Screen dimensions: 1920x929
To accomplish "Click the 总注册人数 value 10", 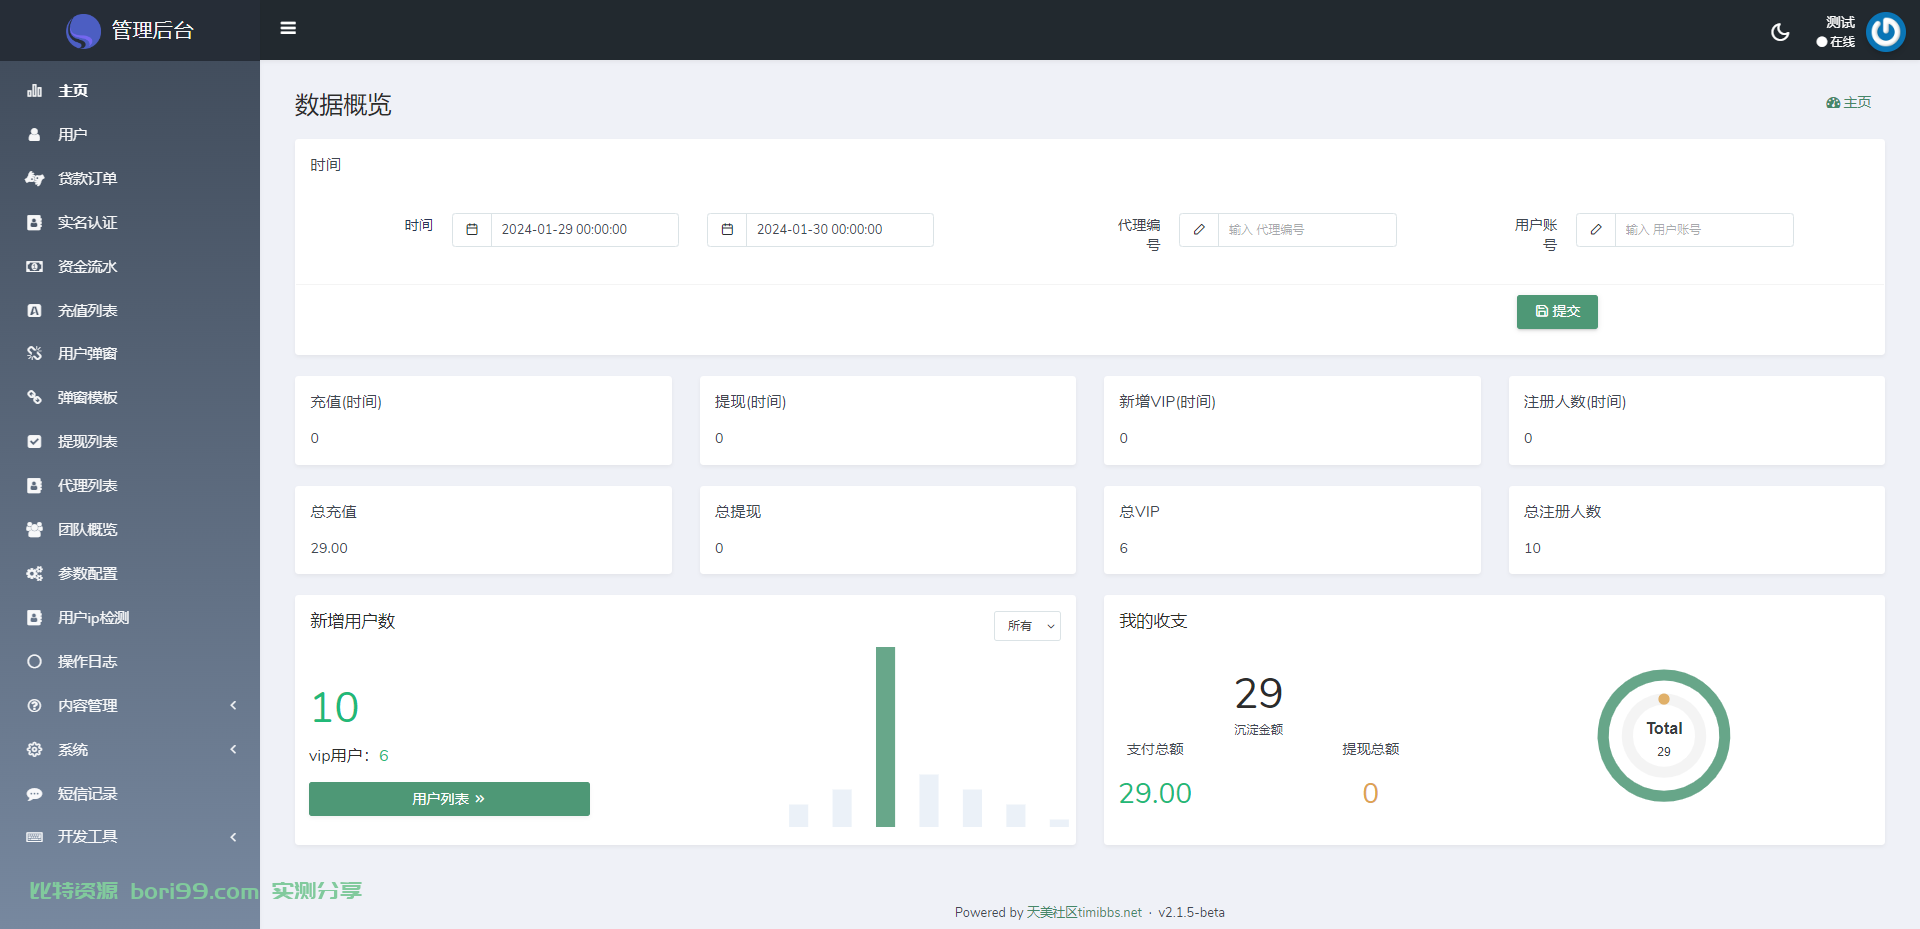I will pyautogui.click(x=1532, y=548).
